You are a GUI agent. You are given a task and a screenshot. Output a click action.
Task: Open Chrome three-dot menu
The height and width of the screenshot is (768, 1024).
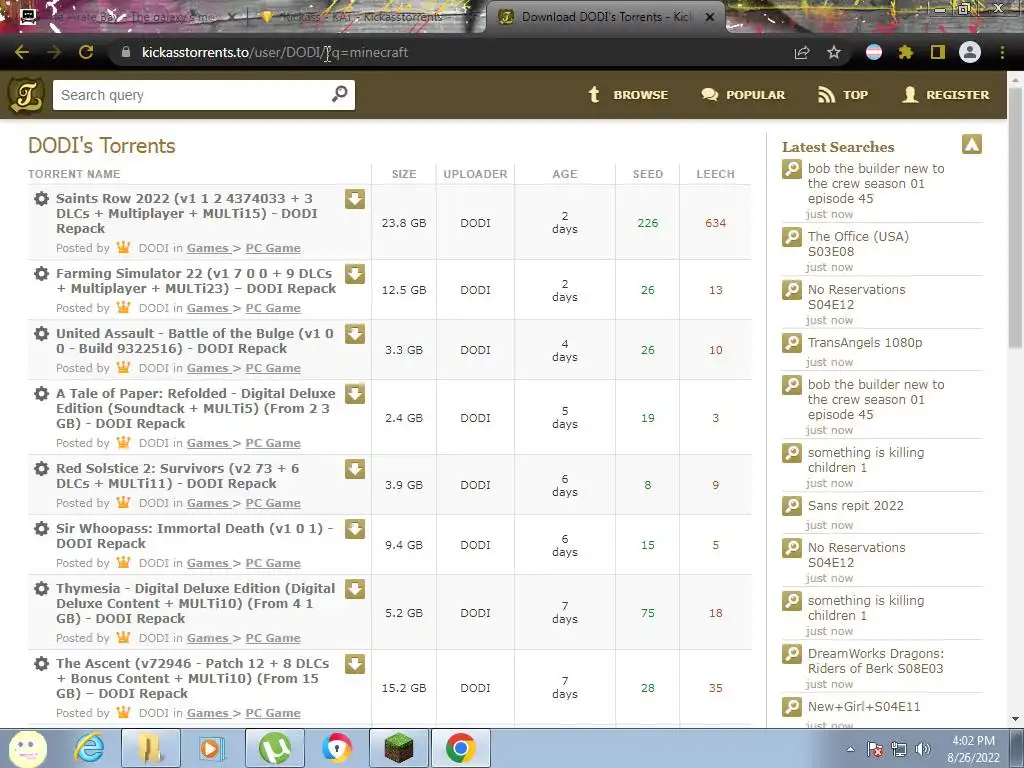pyautogui.click(x=1002, y=52)
